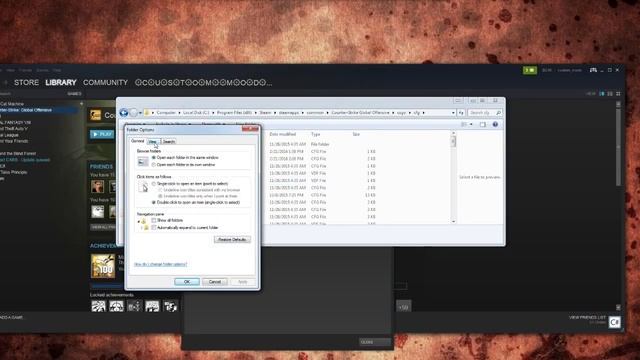Switch to General tab in Folder Options
This screenshot has width=640, height=360.
pyautogui.click(x=138, y=141)
